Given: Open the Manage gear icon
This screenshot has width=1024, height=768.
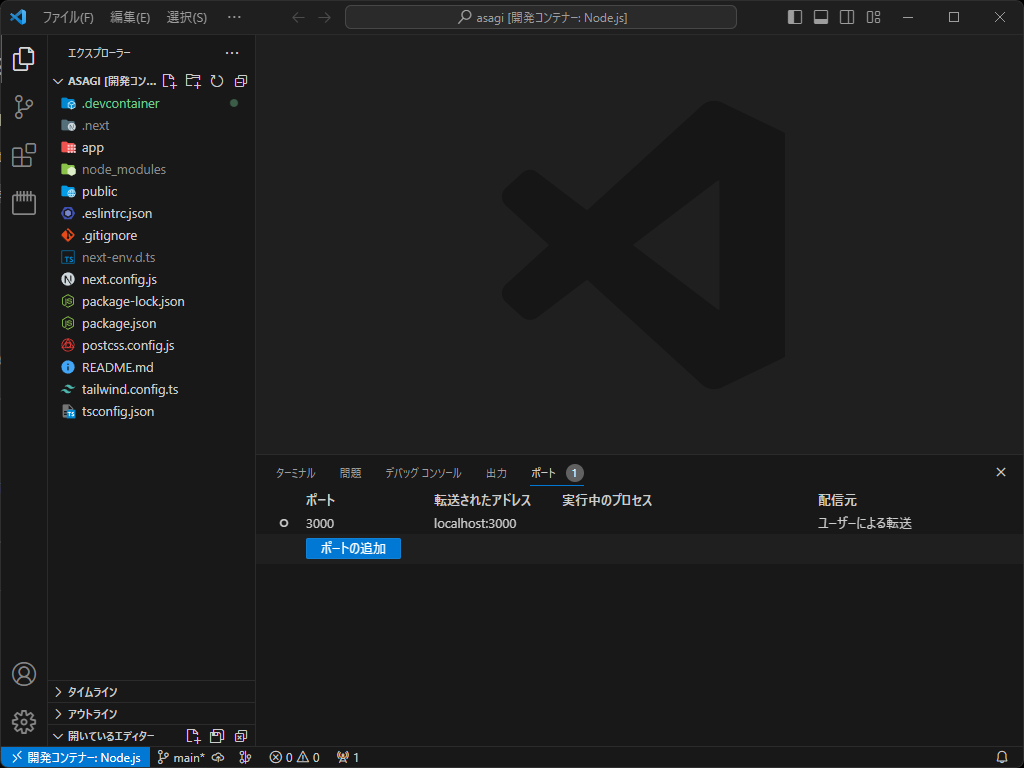Looking at the screenshot, I should point(24,722).
